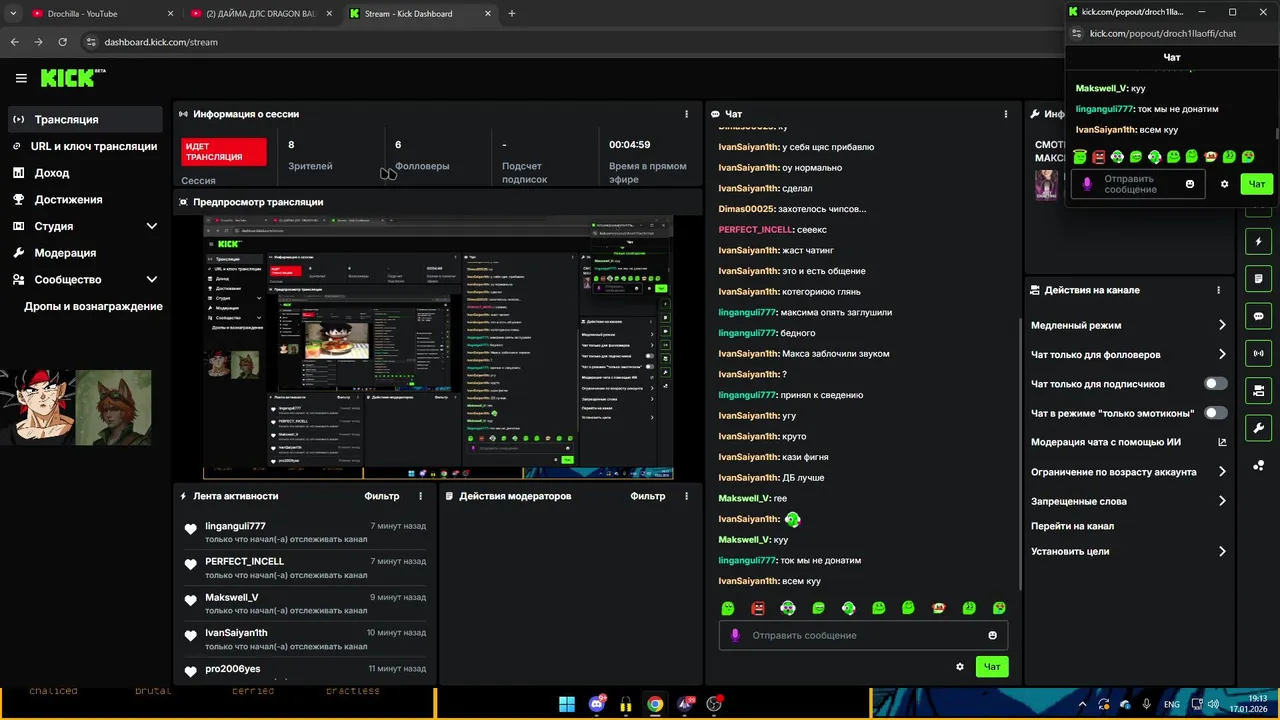This screenshot has height=720, width=1280.
Task: Open moderator actions Фильтр
Action: tap(648, 496)
